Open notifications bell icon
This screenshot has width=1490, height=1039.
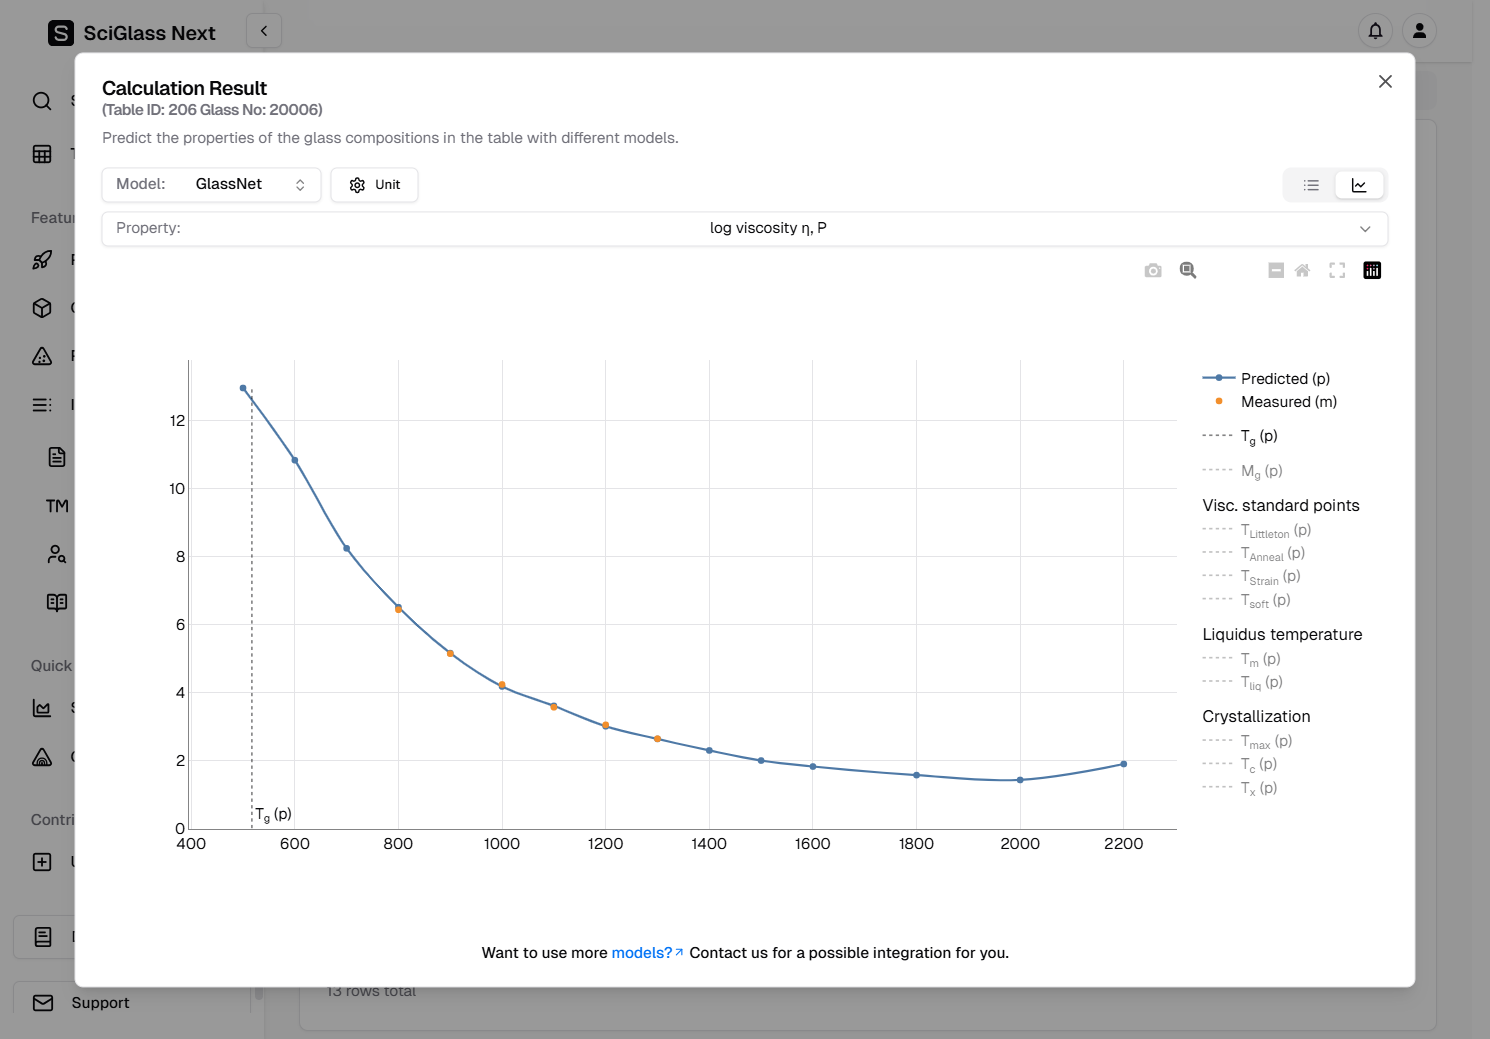1375,31
